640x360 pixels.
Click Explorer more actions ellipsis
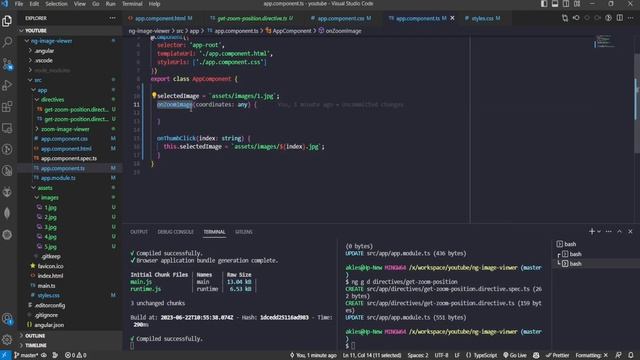click(112, 18)
